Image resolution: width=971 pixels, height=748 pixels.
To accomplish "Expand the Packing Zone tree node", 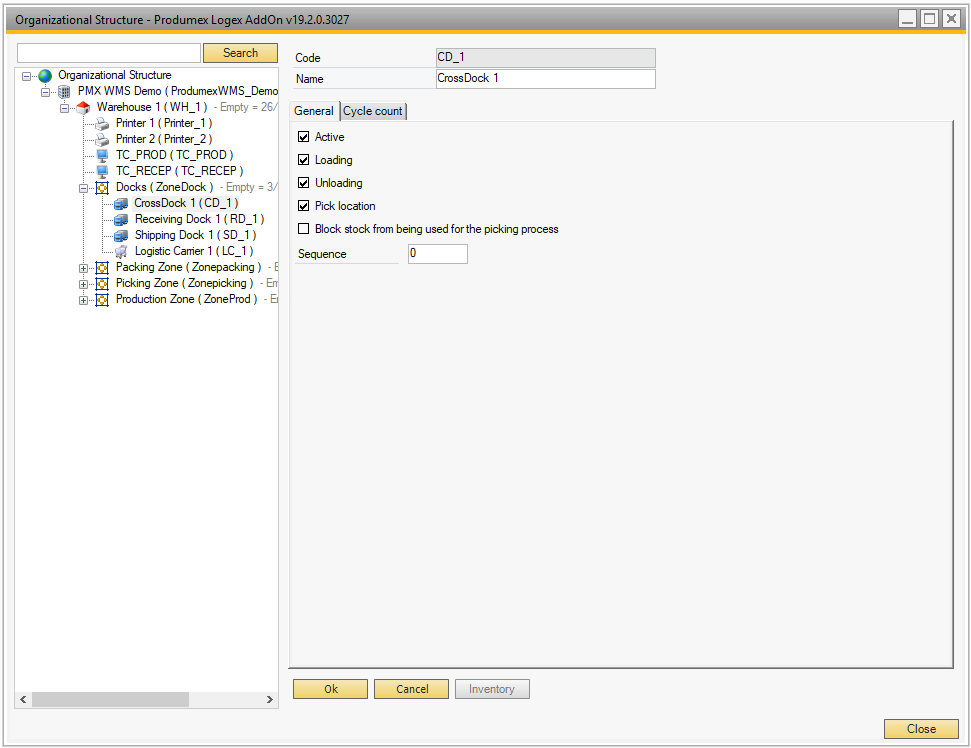I will click(84, 268).
